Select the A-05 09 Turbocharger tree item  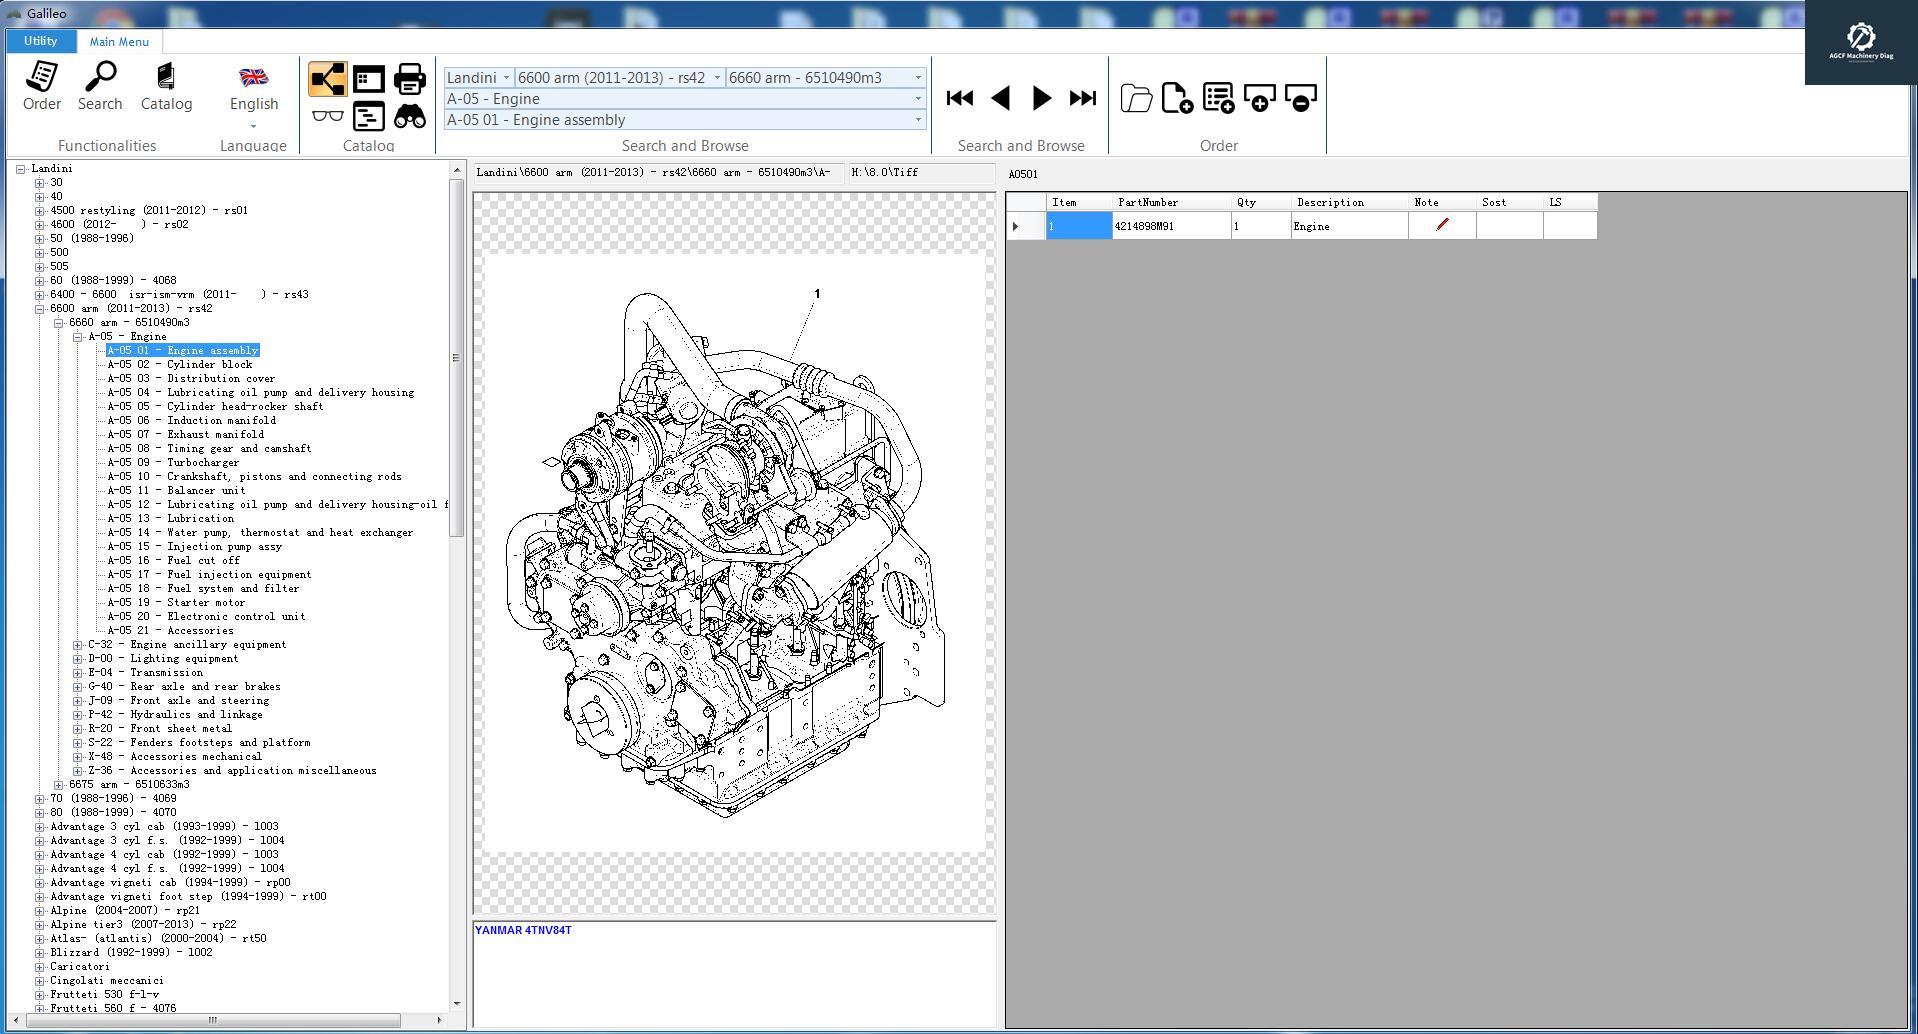[x=175, y=462]
